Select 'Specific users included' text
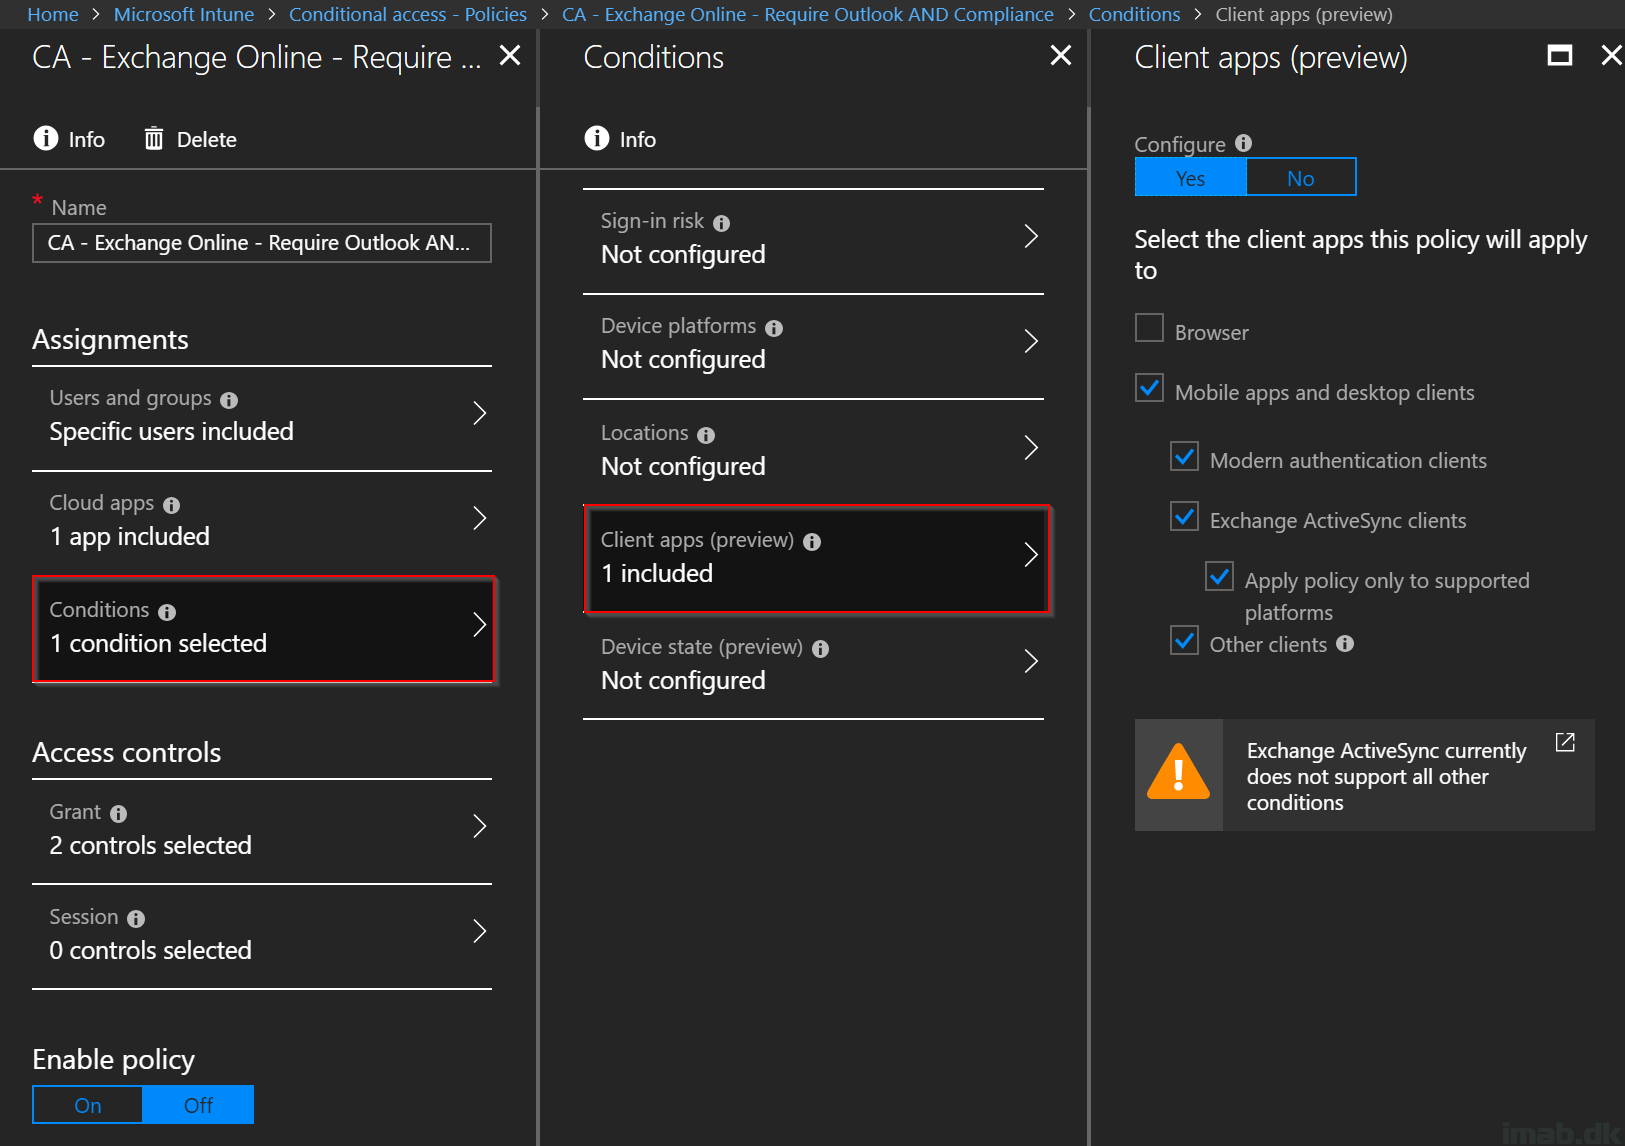1625x1146 pixels. pyautogui.click(x=172, y=431)
